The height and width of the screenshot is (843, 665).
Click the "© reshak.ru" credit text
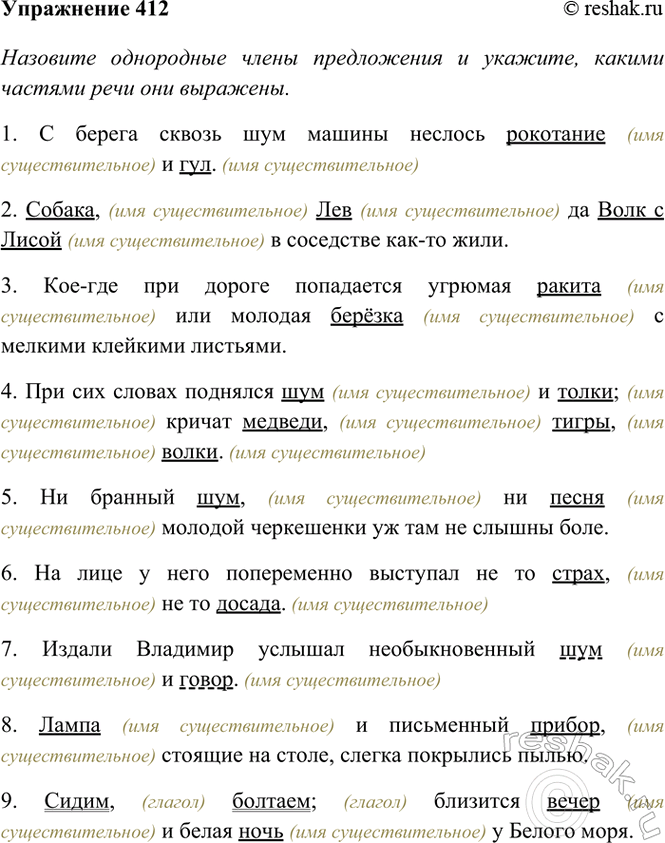[613, 9]
